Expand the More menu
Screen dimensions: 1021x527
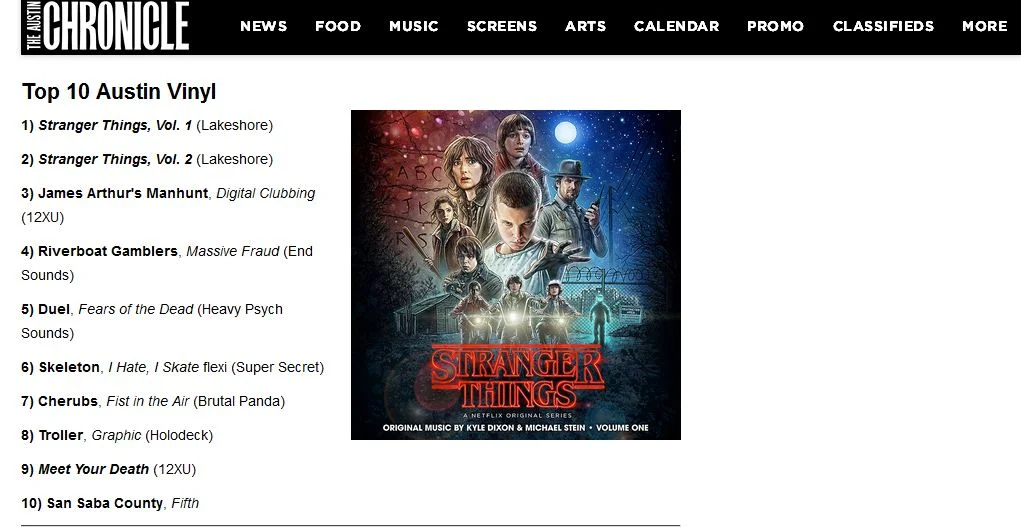coord(985,26)
